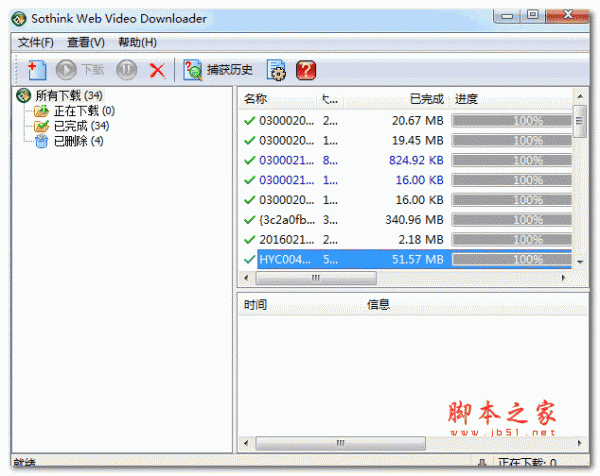Screen dimensions: 600x476
Task: Click the grey start download play button
Action: tap(66, 70)
